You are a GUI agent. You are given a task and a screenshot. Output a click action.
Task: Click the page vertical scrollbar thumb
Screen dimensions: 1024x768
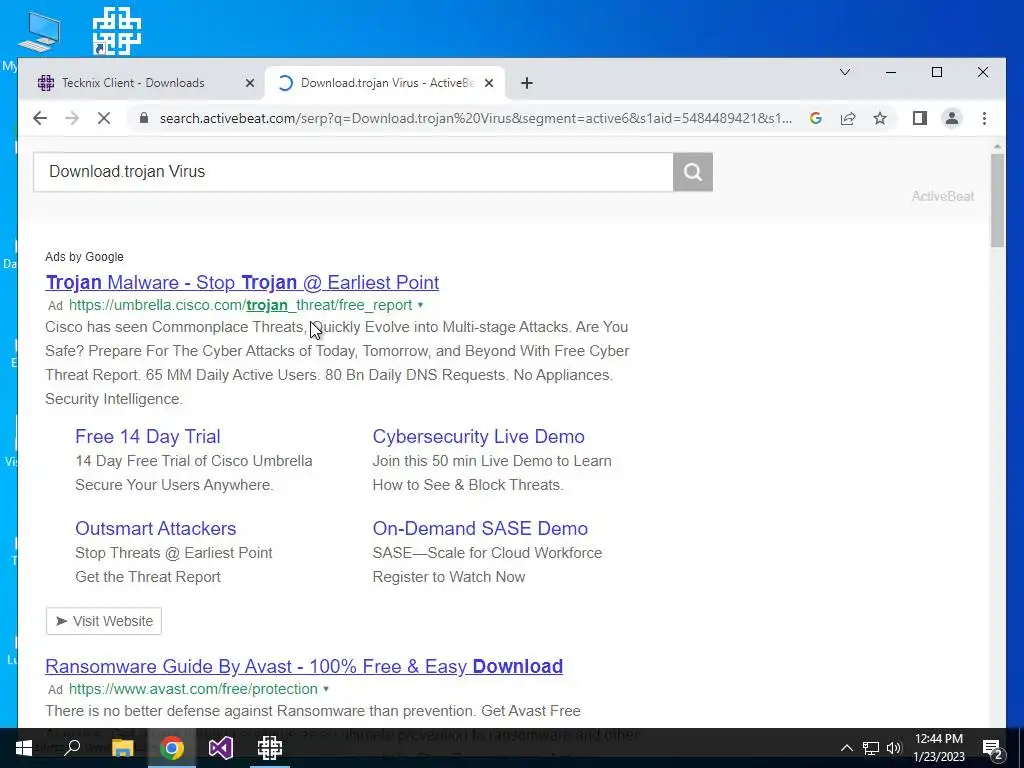point(997,200)
